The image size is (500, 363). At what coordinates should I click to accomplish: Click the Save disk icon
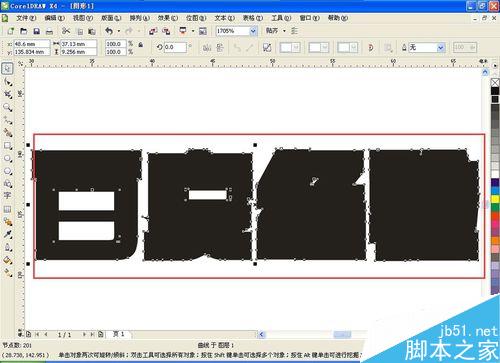pyautogui.click(x=37, y=31)
